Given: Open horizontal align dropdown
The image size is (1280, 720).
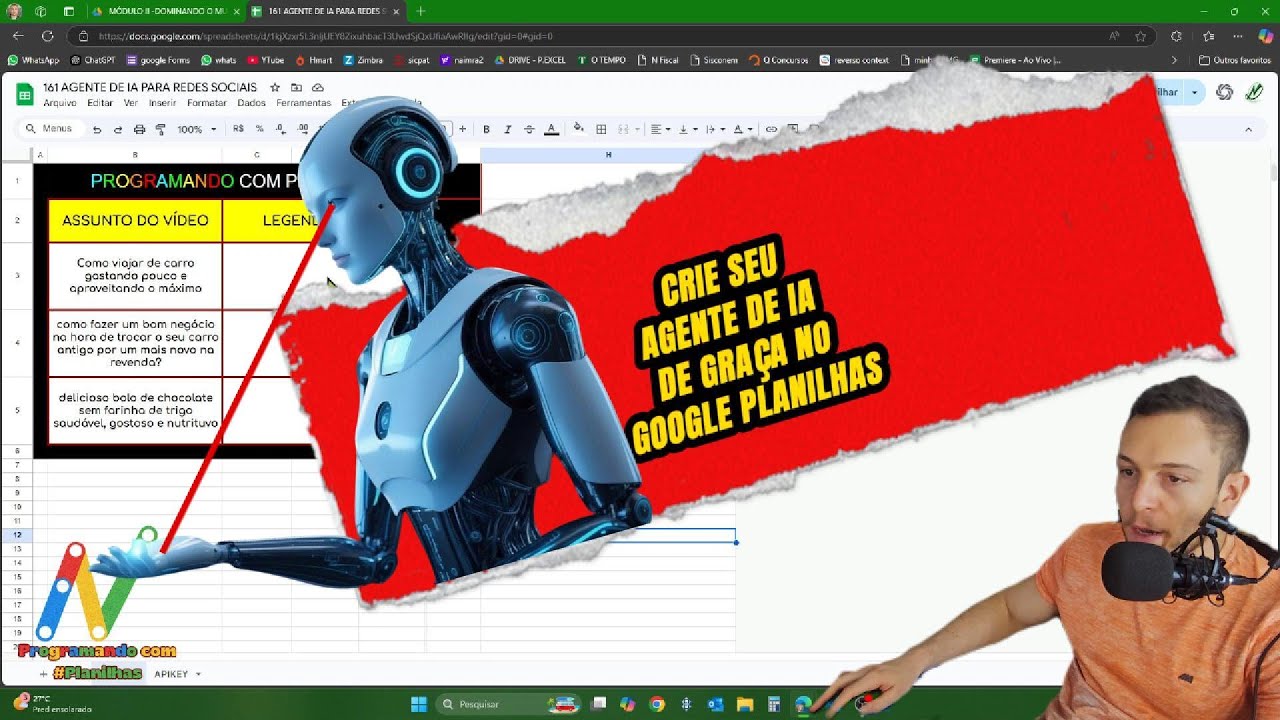Looking at the screenshot, I should click(660, 129).
